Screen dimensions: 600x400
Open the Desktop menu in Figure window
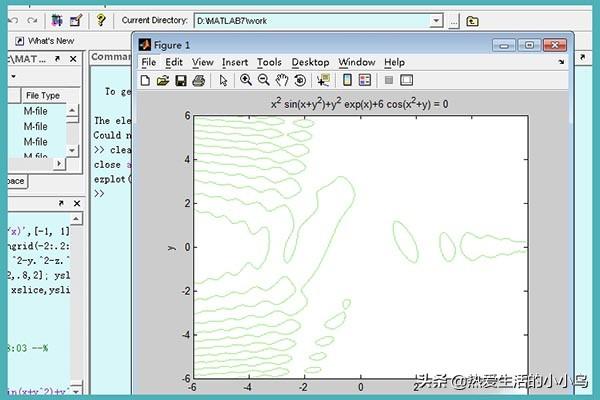310,62
